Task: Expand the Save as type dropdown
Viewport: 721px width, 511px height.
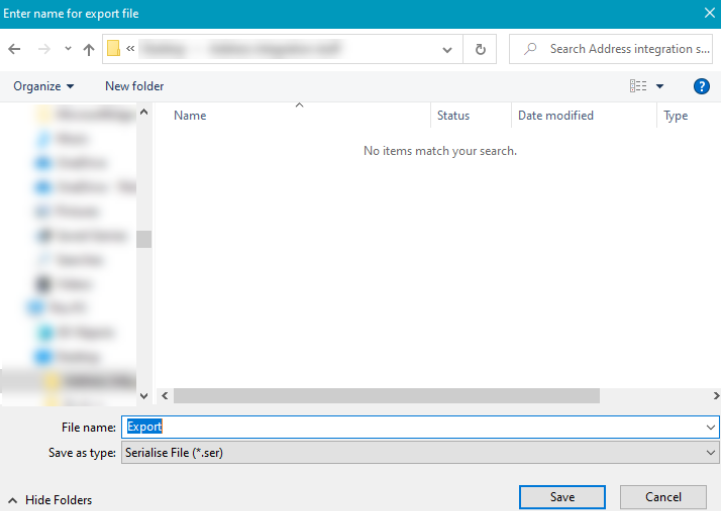Action: click(710, 453)
